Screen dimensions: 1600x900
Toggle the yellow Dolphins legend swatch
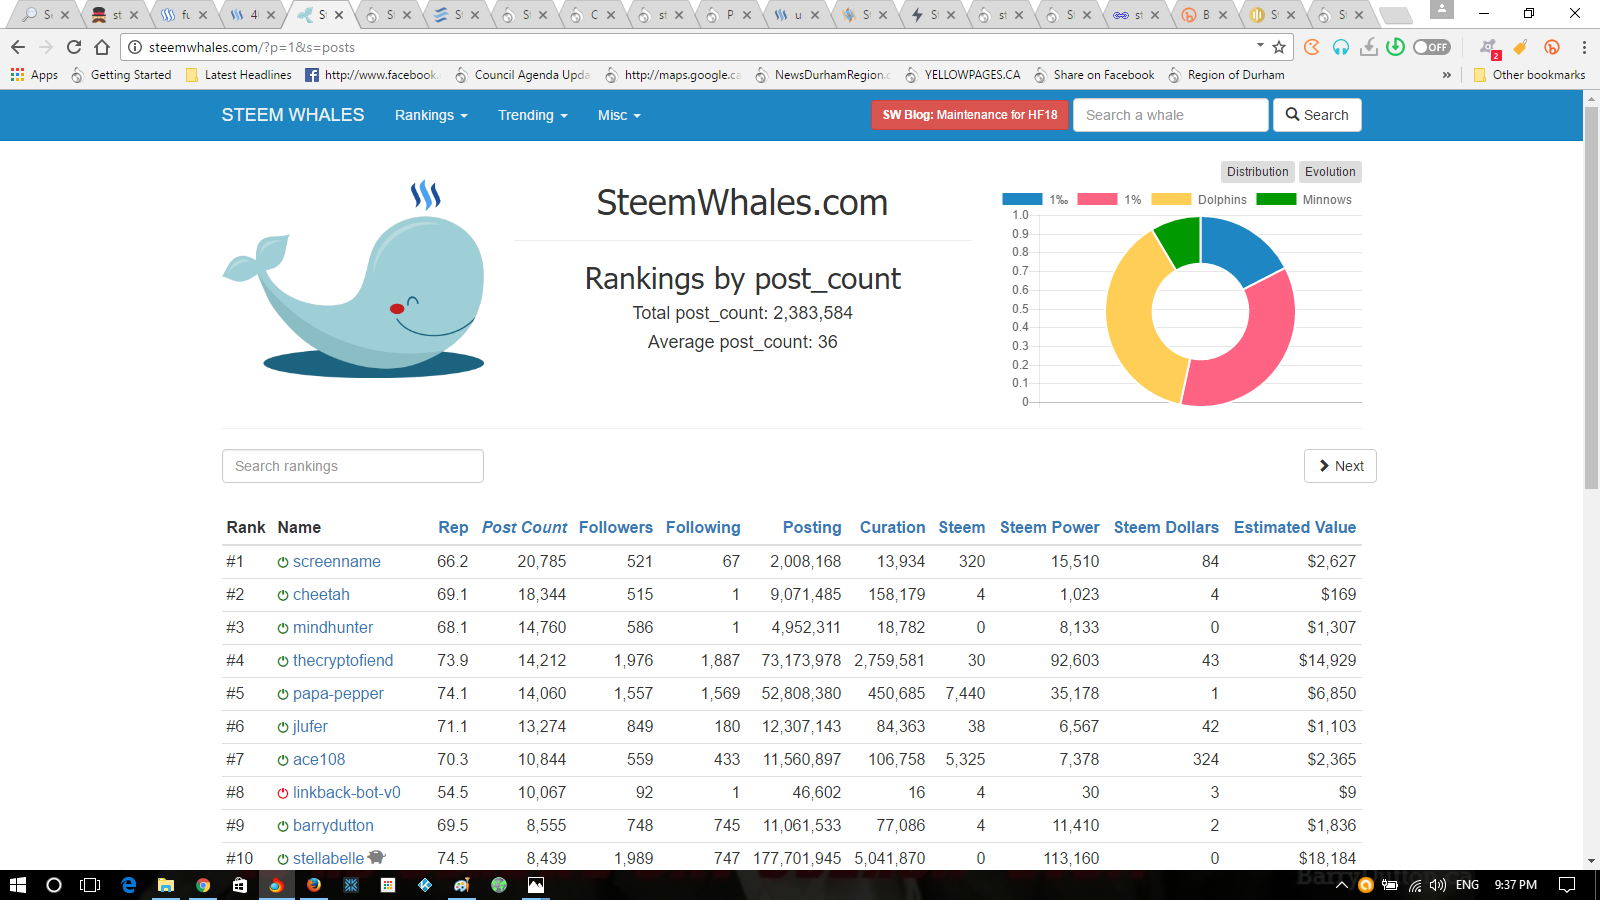[1171, 199]
